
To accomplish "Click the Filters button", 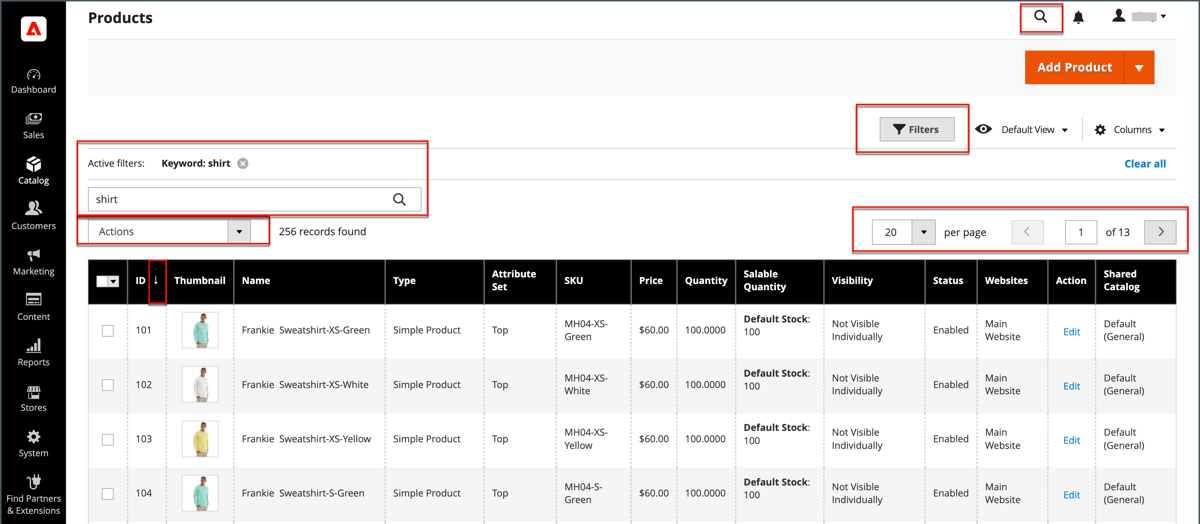I will click(x=917, y=129).
